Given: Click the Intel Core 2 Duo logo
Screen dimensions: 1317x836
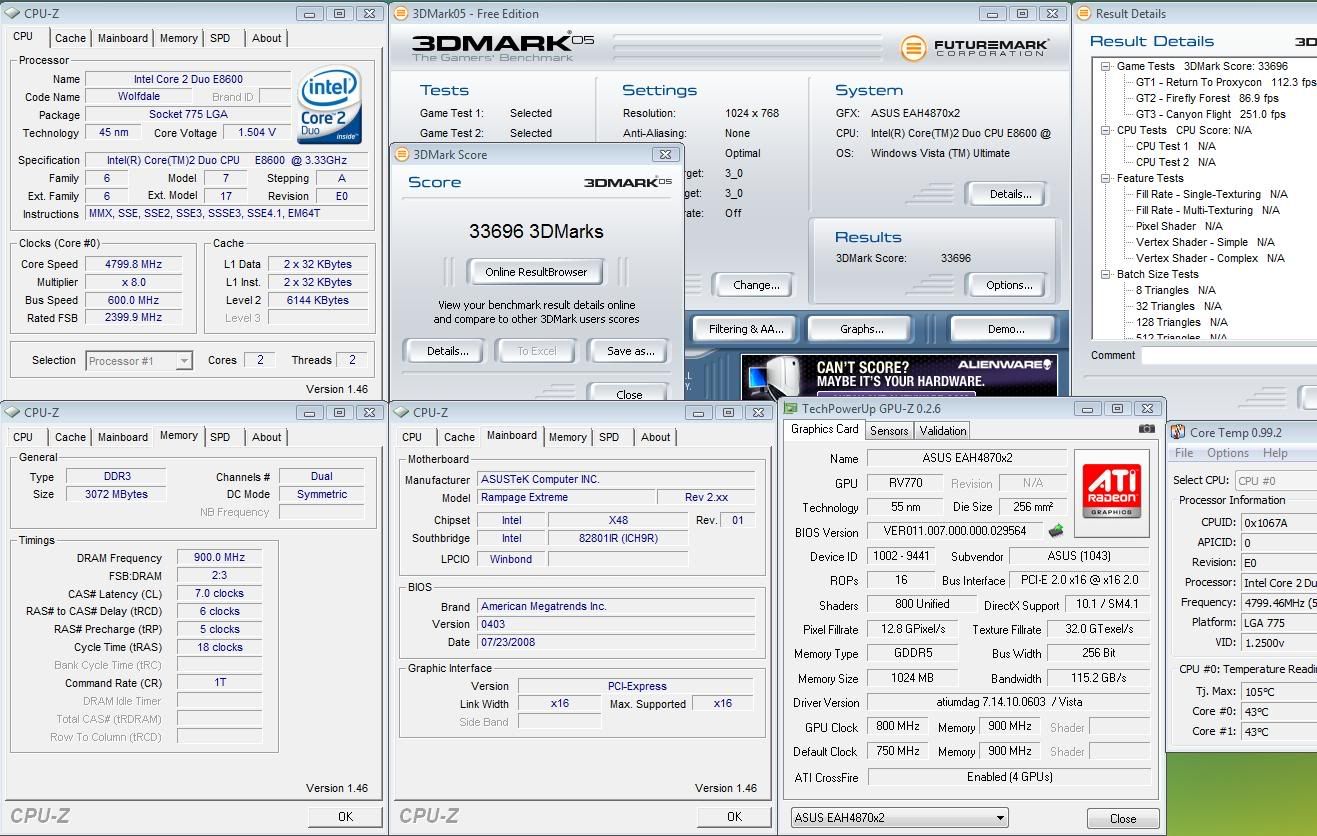Looking at the screenshot, I should point(329,105).
